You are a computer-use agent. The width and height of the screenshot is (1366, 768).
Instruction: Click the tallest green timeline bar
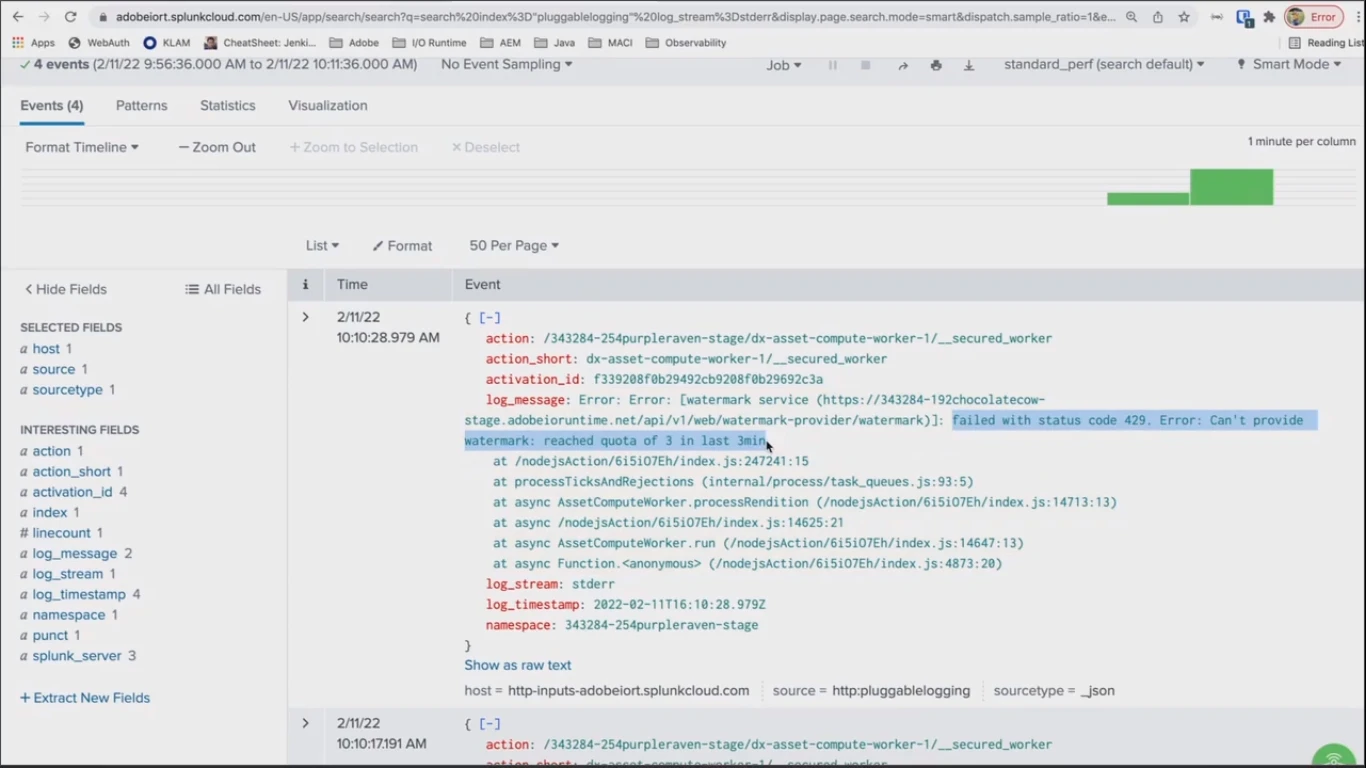1231,187
